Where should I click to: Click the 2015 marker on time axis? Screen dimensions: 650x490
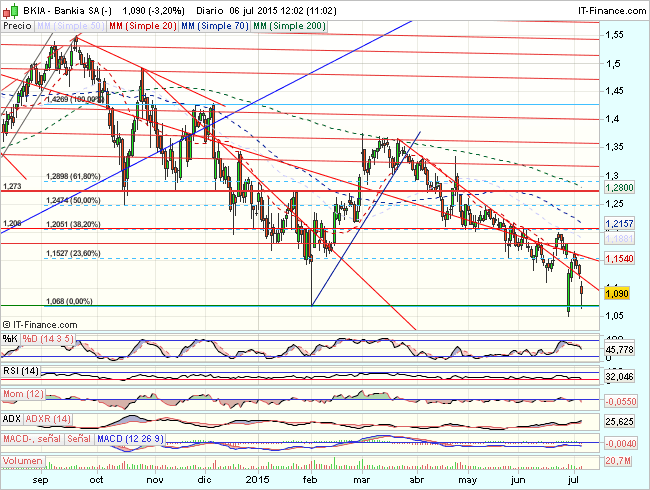tap(257, 480)
